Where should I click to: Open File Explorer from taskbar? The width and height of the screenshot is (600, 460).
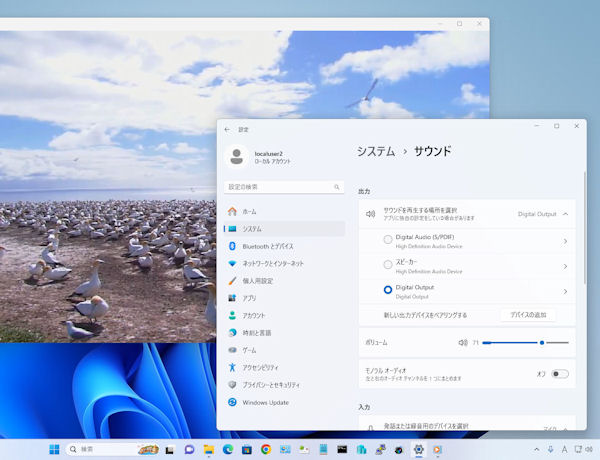click(209, 449)
